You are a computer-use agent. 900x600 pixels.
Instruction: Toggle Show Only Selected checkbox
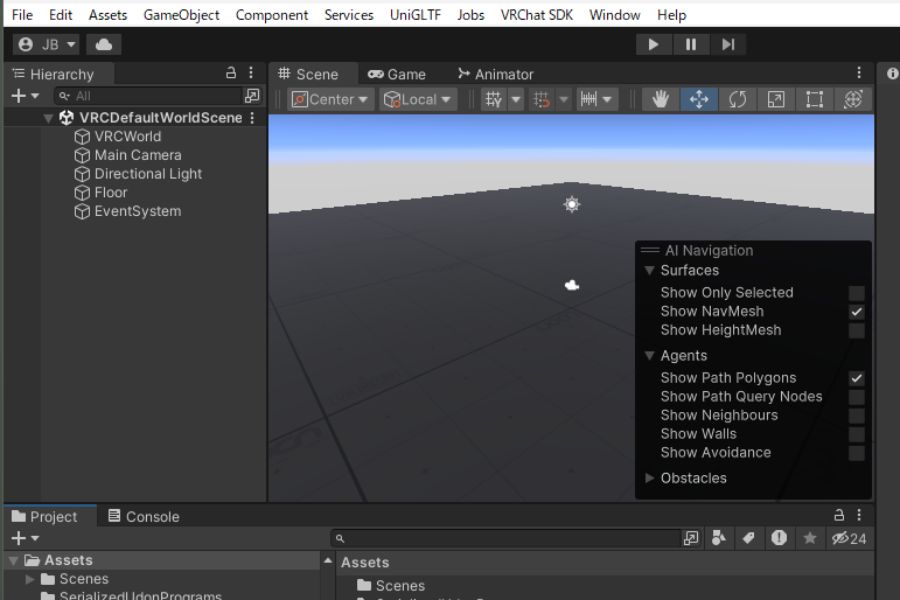click(856, 293)
